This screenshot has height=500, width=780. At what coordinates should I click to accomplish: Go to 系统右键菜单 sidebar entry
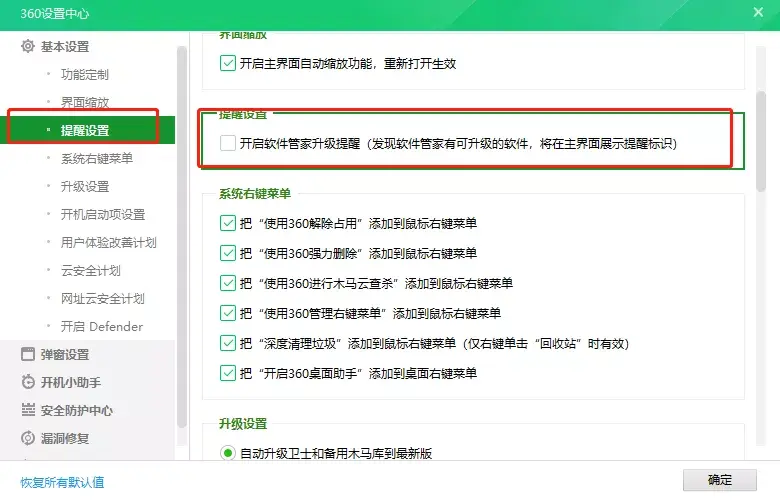coord(97,158)
